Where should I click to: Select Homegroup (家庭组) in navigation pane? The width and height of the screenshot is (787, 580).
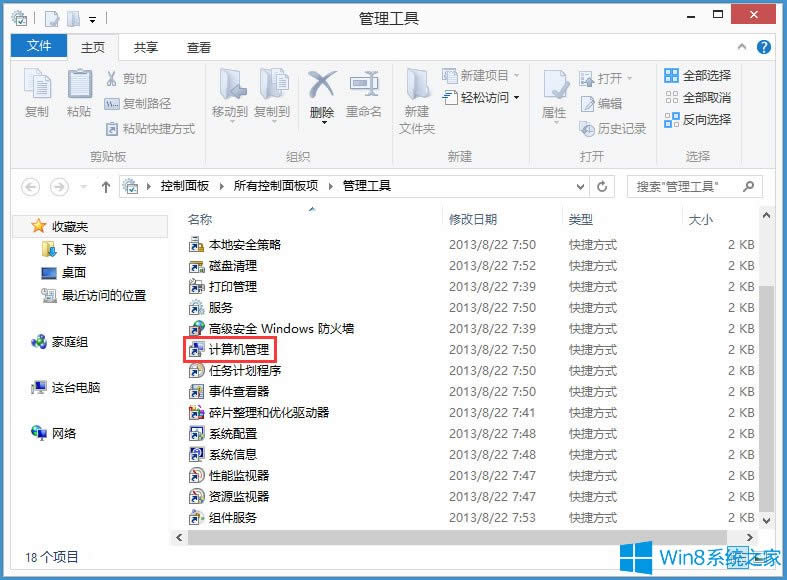(60, 342)
